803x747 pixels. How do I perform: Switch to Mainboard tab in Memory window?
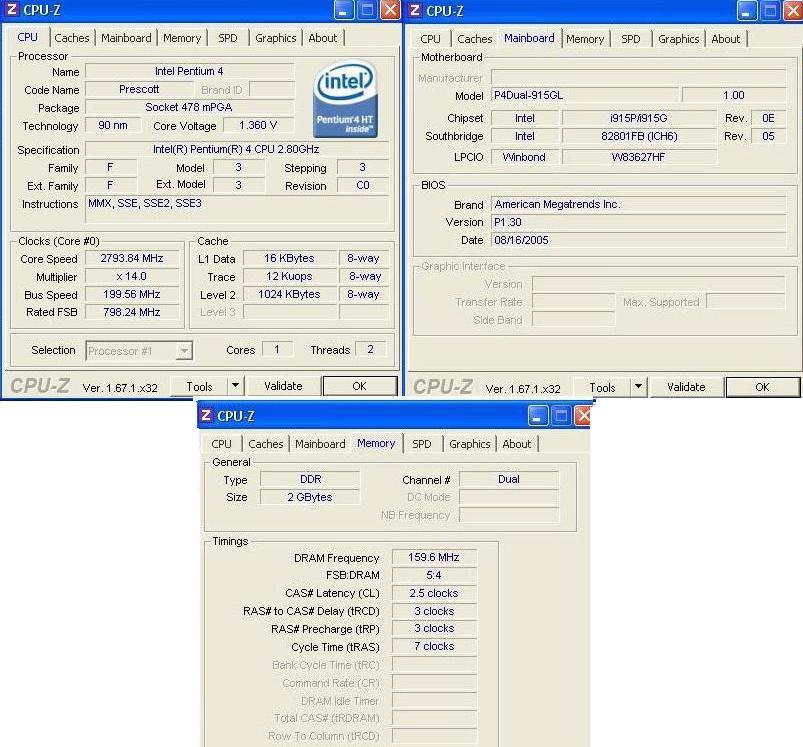320,444
